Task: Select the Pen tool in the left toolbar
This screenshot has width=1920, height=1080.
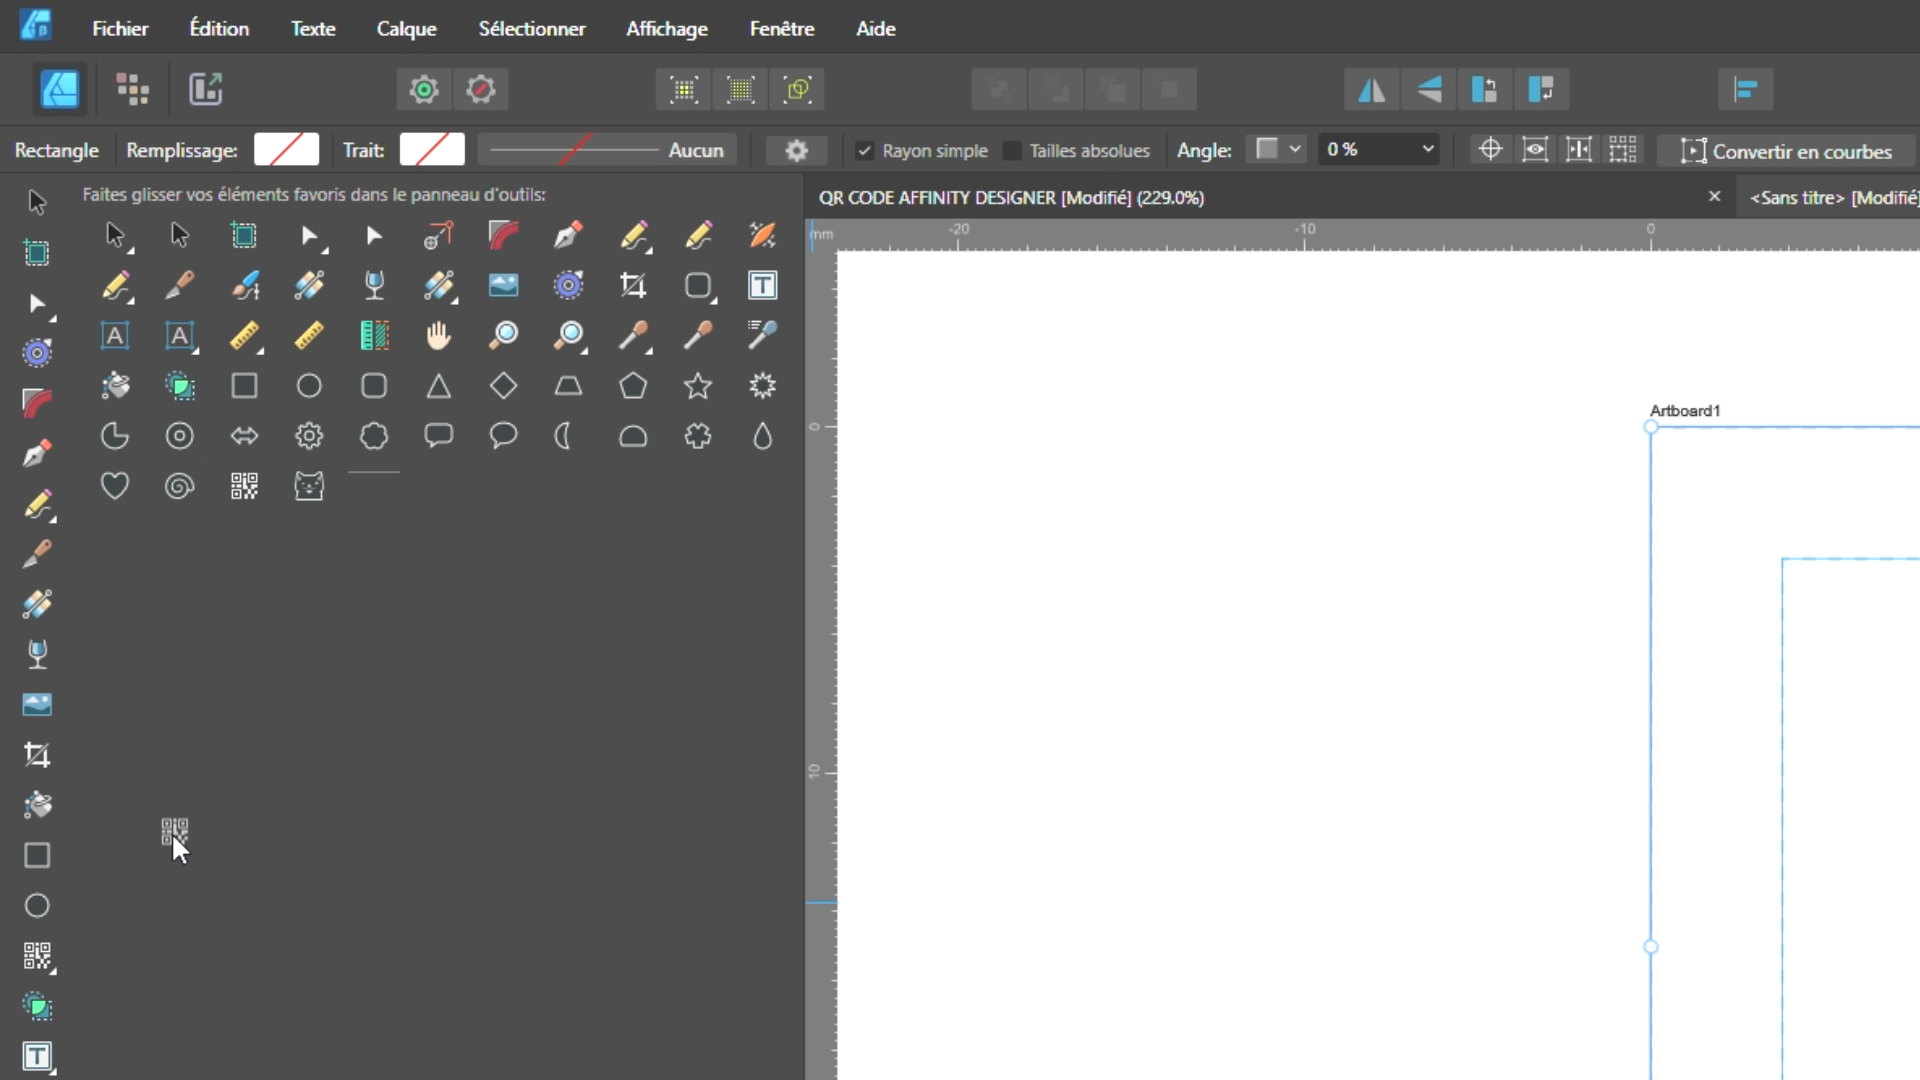Action: [37, 454]
